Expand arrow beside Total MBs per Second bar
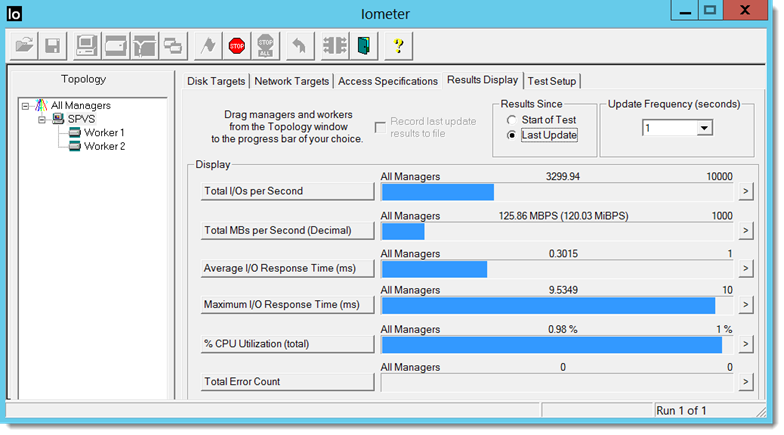 (746, 230)
